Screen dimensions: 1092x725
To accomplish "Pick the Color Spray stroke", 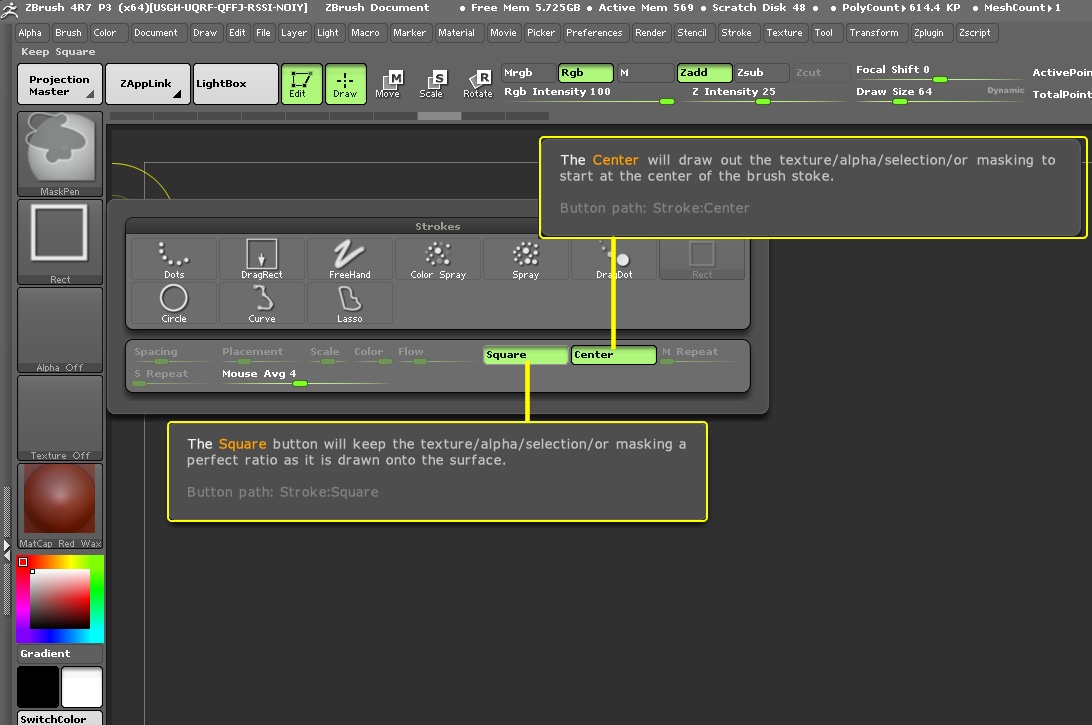I will tap(437, 259).
